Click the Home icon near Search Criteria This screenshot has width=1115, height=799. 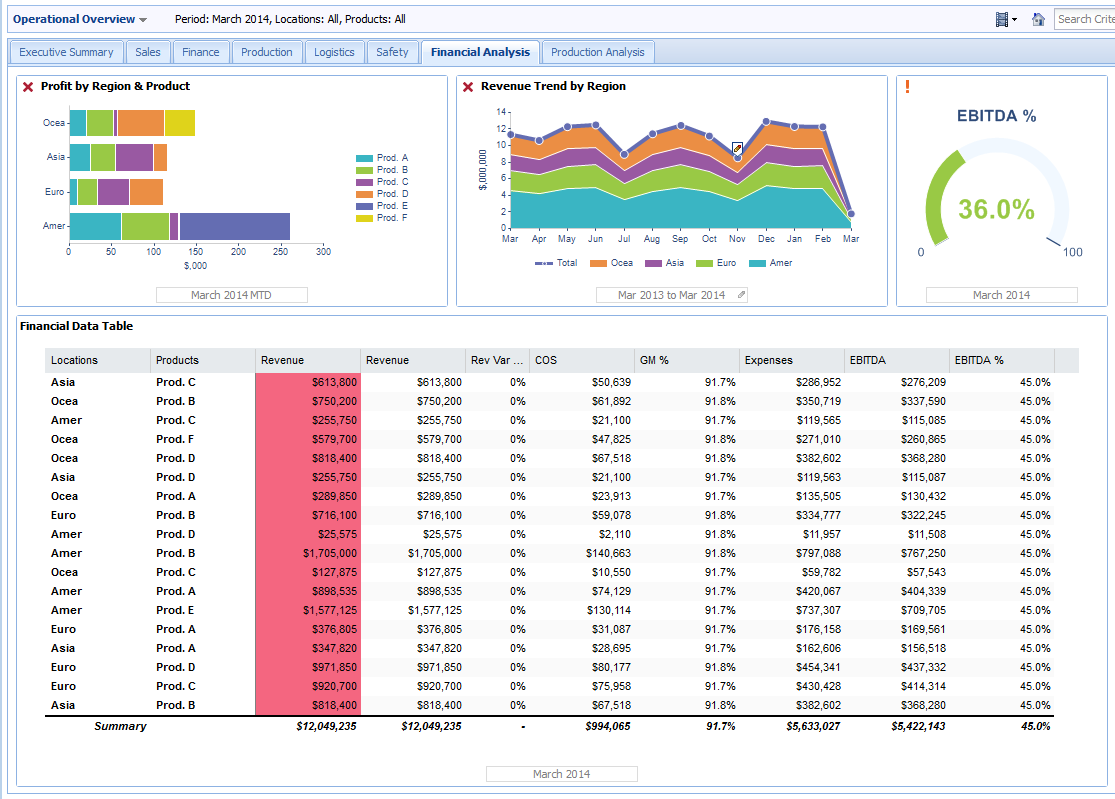[x=1039, y=19]
